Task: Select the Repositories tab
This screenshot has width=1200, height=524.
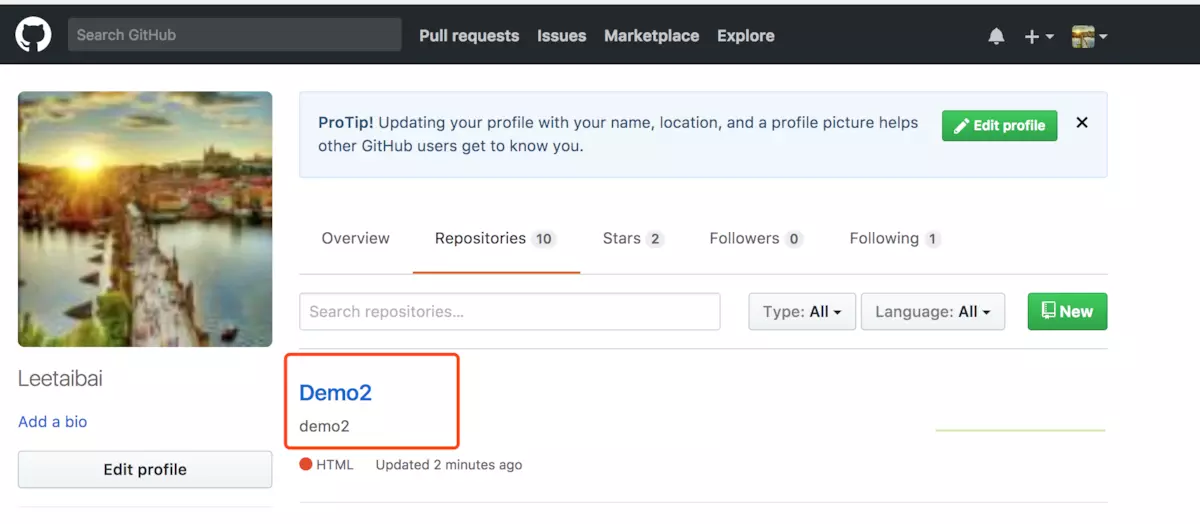Action: coord(495,238)
